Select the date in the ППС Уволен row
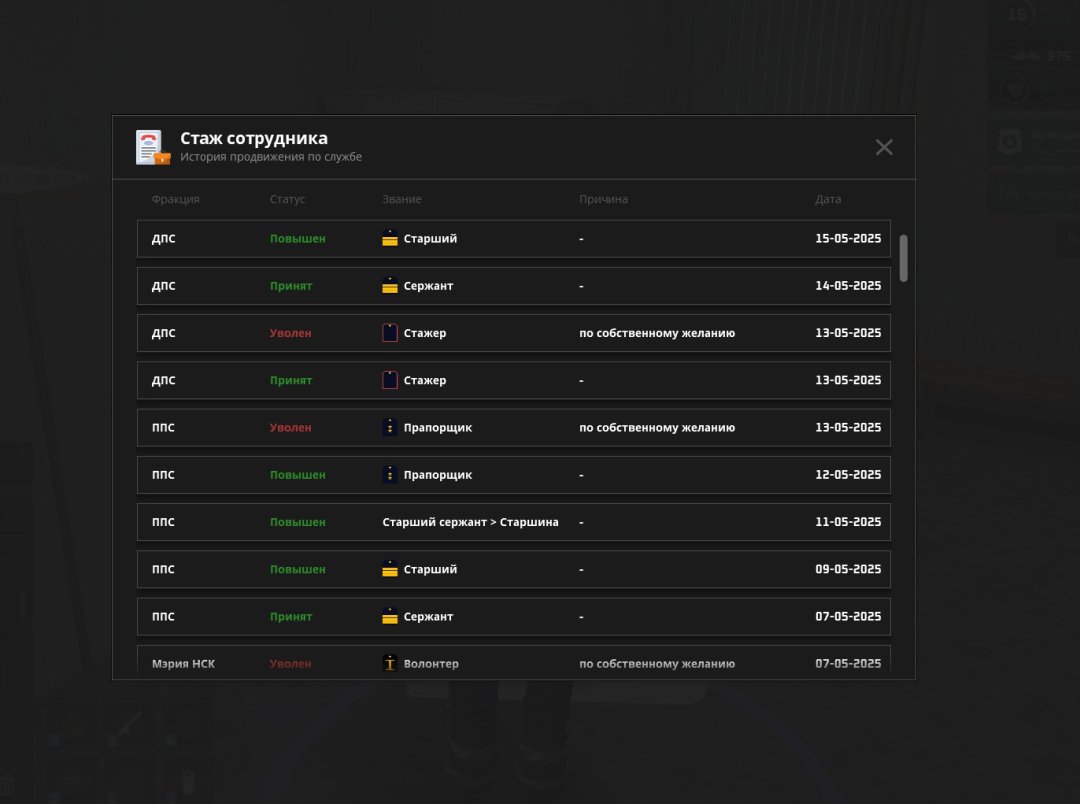This screenshot has width=1080, height=804. click(848, 427)
